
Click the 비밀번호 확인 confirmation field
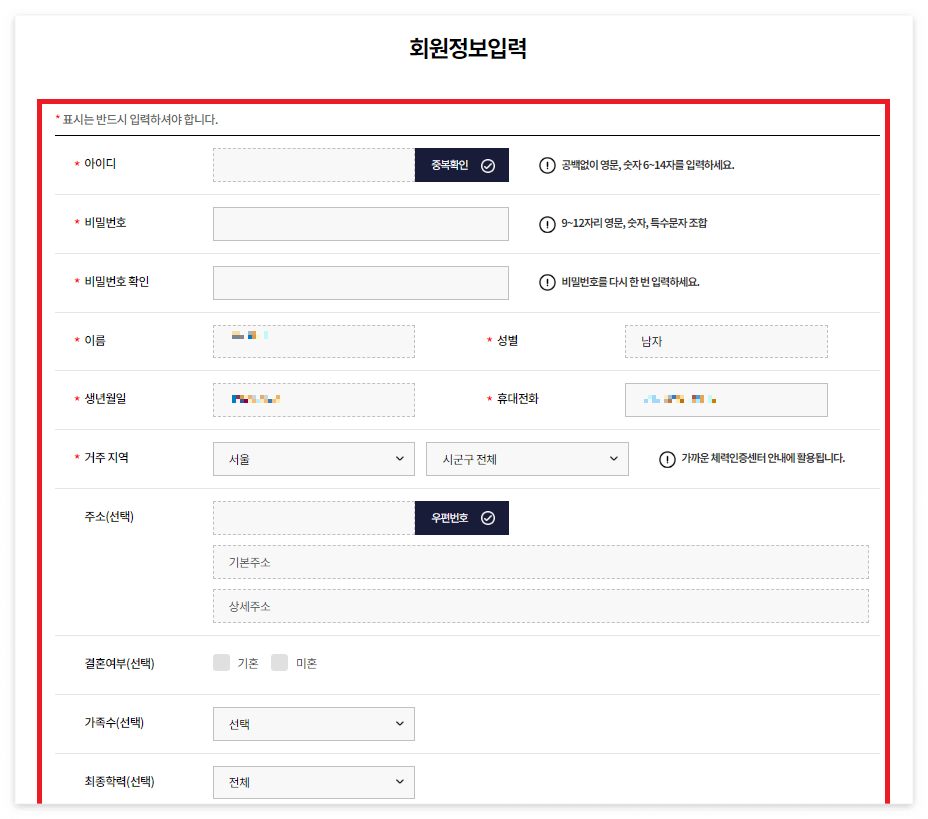pyautogui.click(x=360, y=282)
